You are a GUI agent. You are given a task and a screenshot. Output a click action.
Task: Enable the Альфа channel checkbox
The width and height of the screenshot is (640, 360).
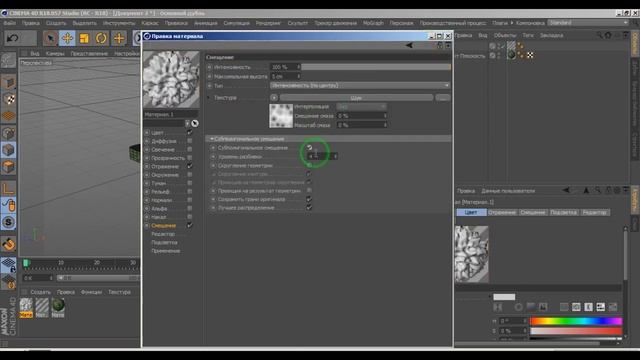tap(189, 209)
